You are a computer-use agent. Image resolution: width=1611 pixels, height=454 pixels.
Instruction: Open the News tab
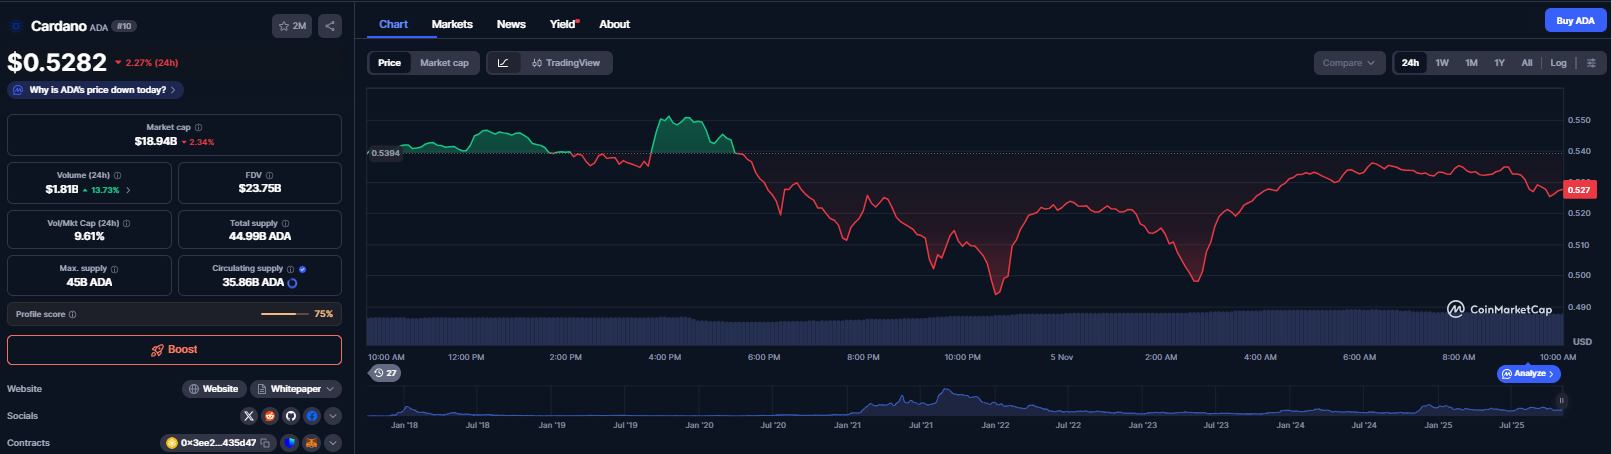(511, 24)
